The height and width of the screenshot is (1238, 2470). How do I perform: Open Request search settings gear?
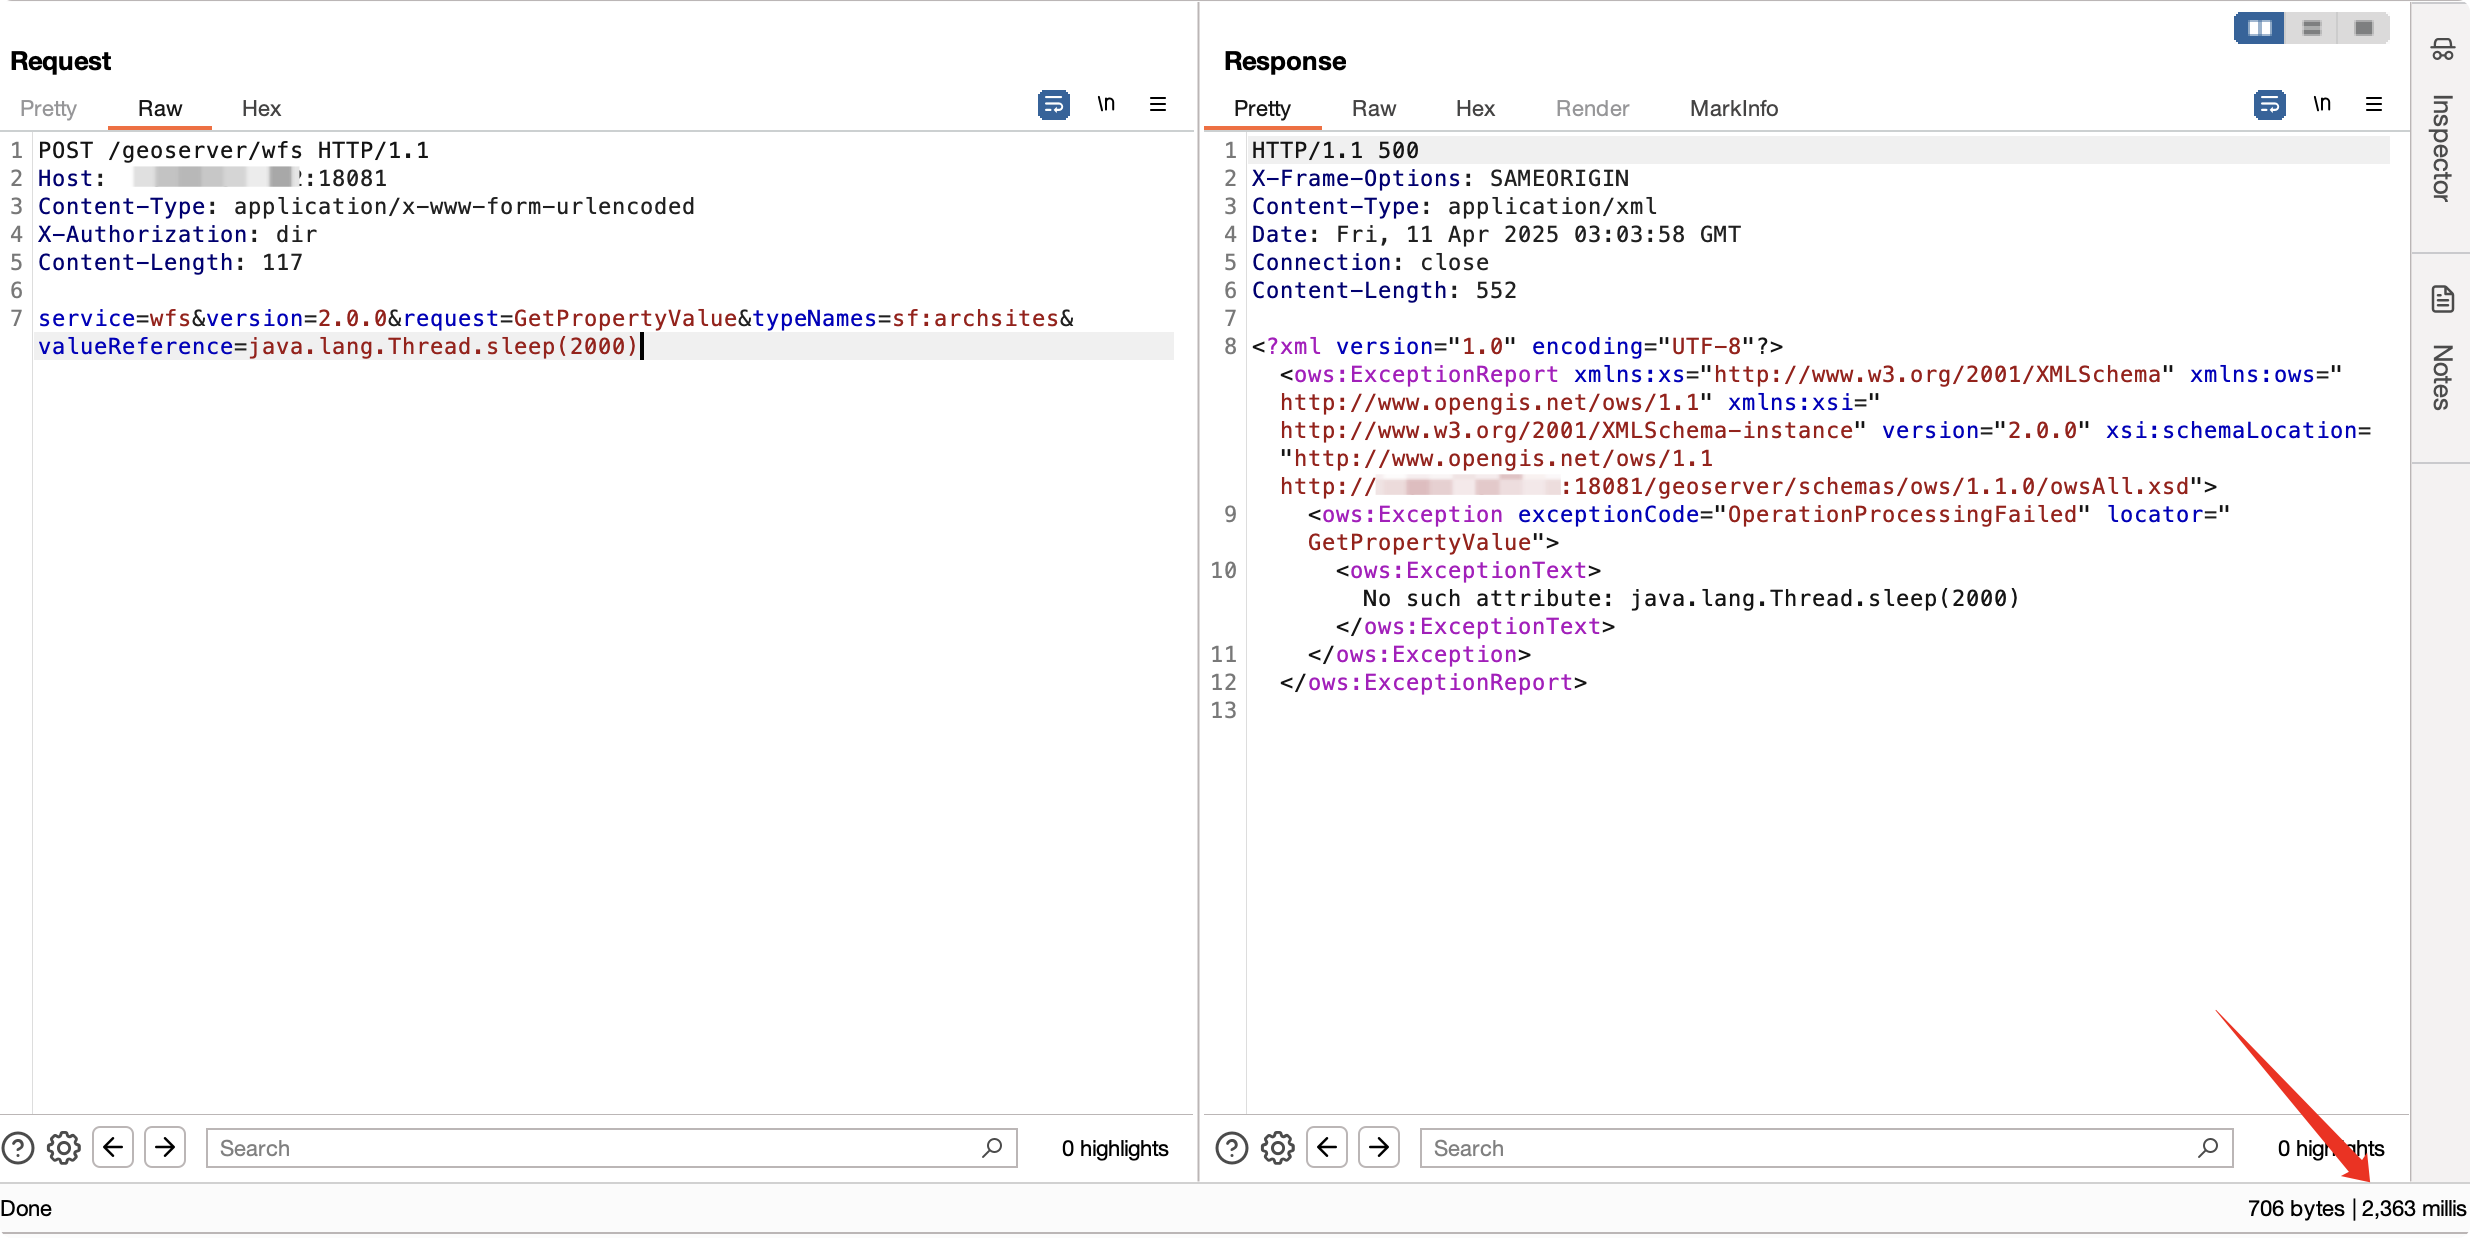pyautogui.click(x=64, y=1148)
